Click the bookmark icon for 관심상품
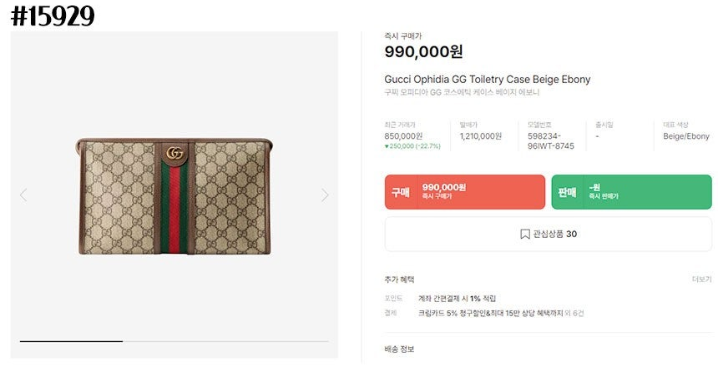 (x=525, y=234)
